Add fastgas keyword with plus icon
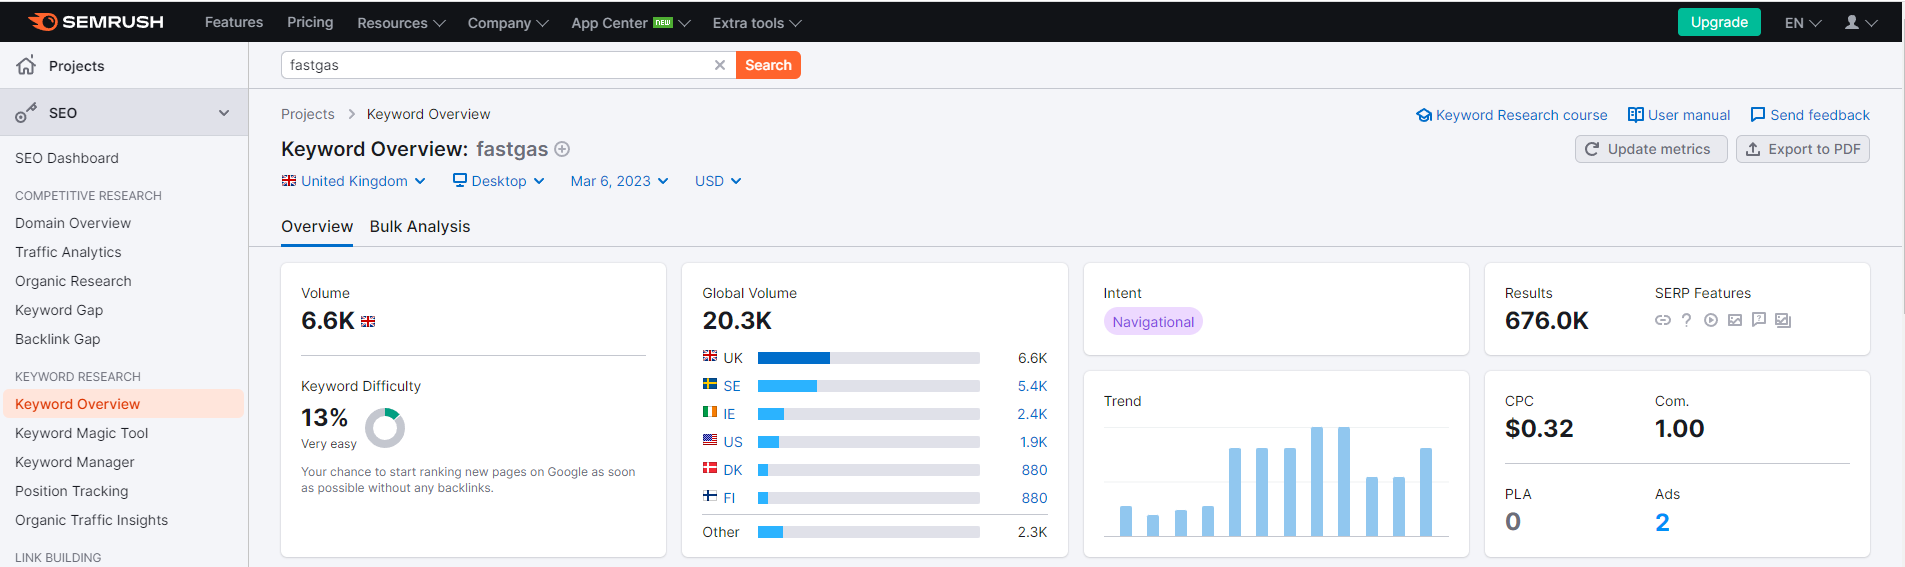Viewport: 1905px width, 567px height. tap(562, 149)
